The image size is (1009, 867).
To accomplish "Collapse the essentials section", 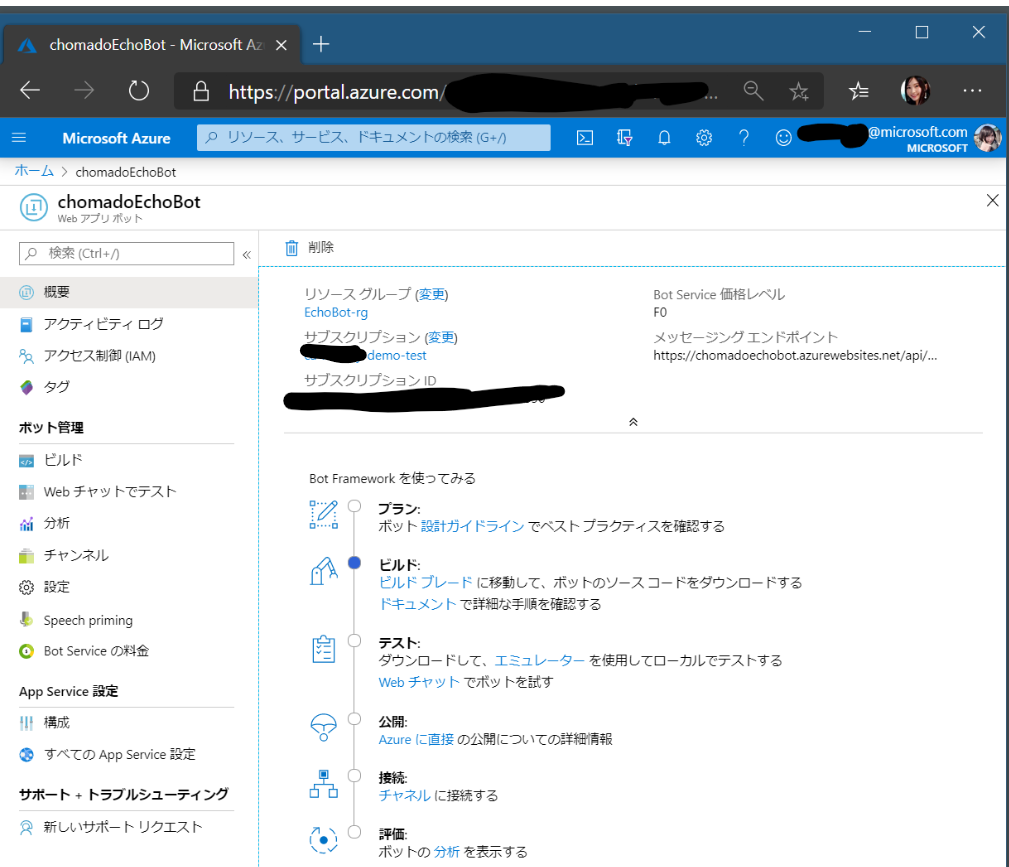I will click(633, 422).
